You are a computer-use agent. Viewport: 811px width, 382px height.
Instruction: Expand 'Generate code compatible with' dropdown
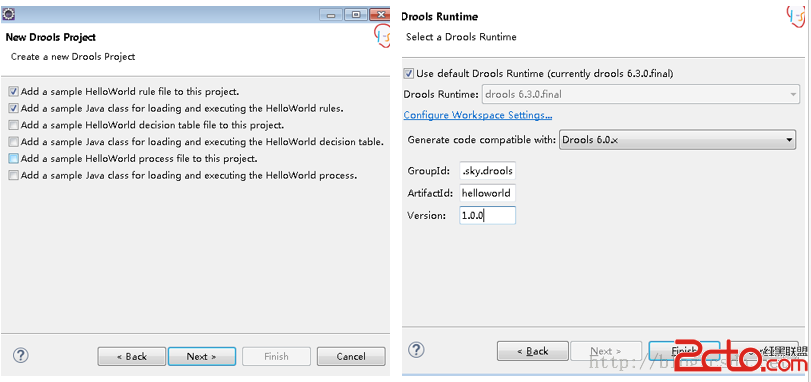677,140
